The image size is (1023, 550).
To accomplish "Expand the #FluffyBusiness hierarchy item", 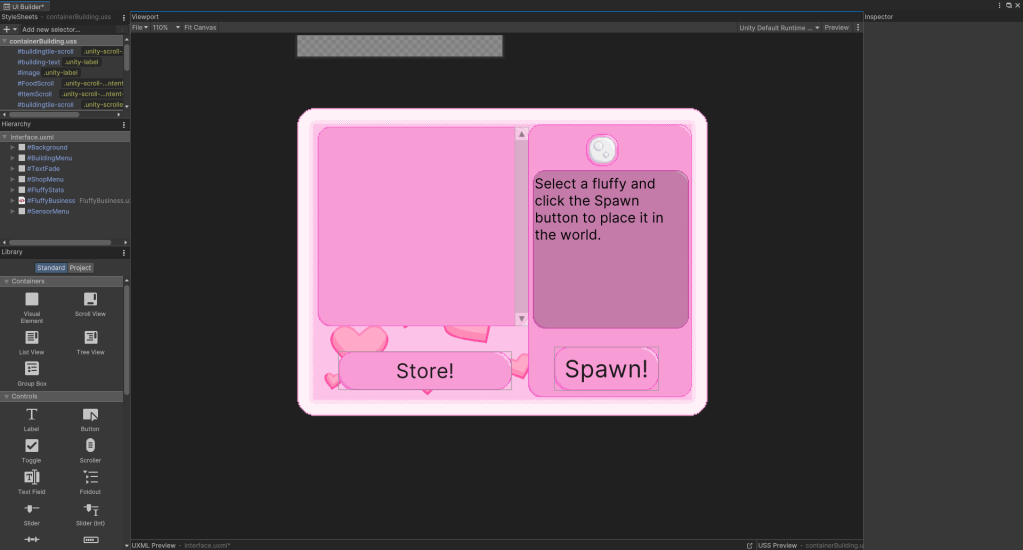I will (x=12, y=200).
